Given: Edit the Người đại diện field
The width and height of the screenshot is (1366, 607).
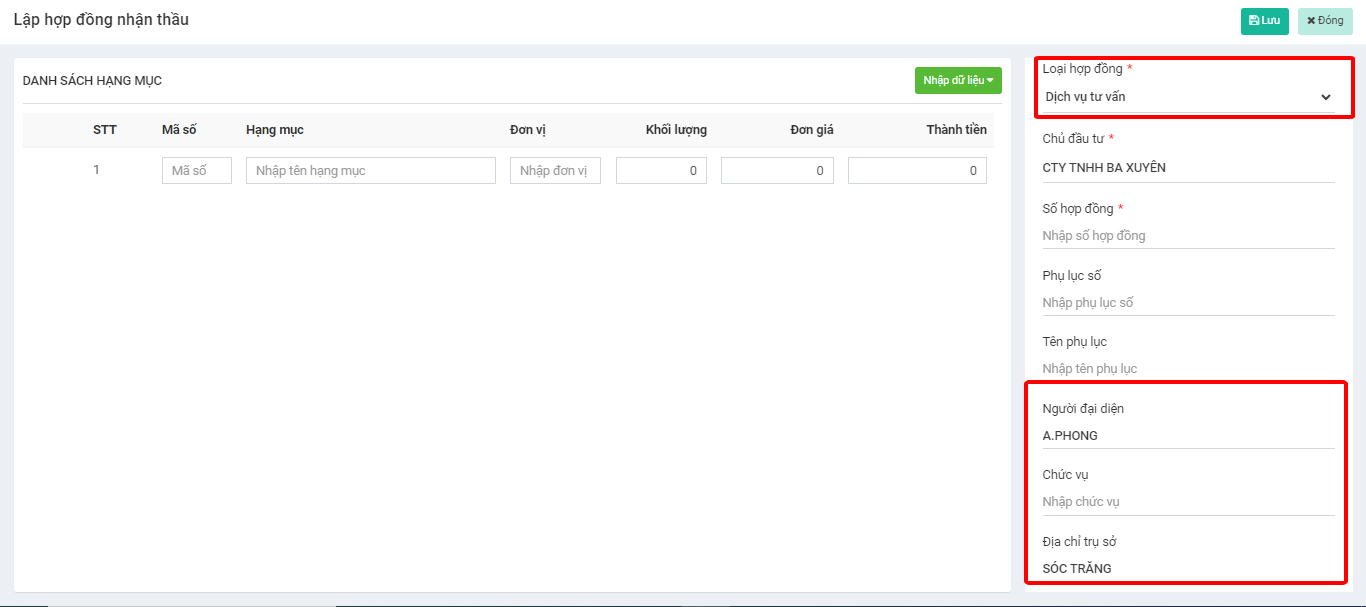Looking at the screenshot, I should point(1187,436).
